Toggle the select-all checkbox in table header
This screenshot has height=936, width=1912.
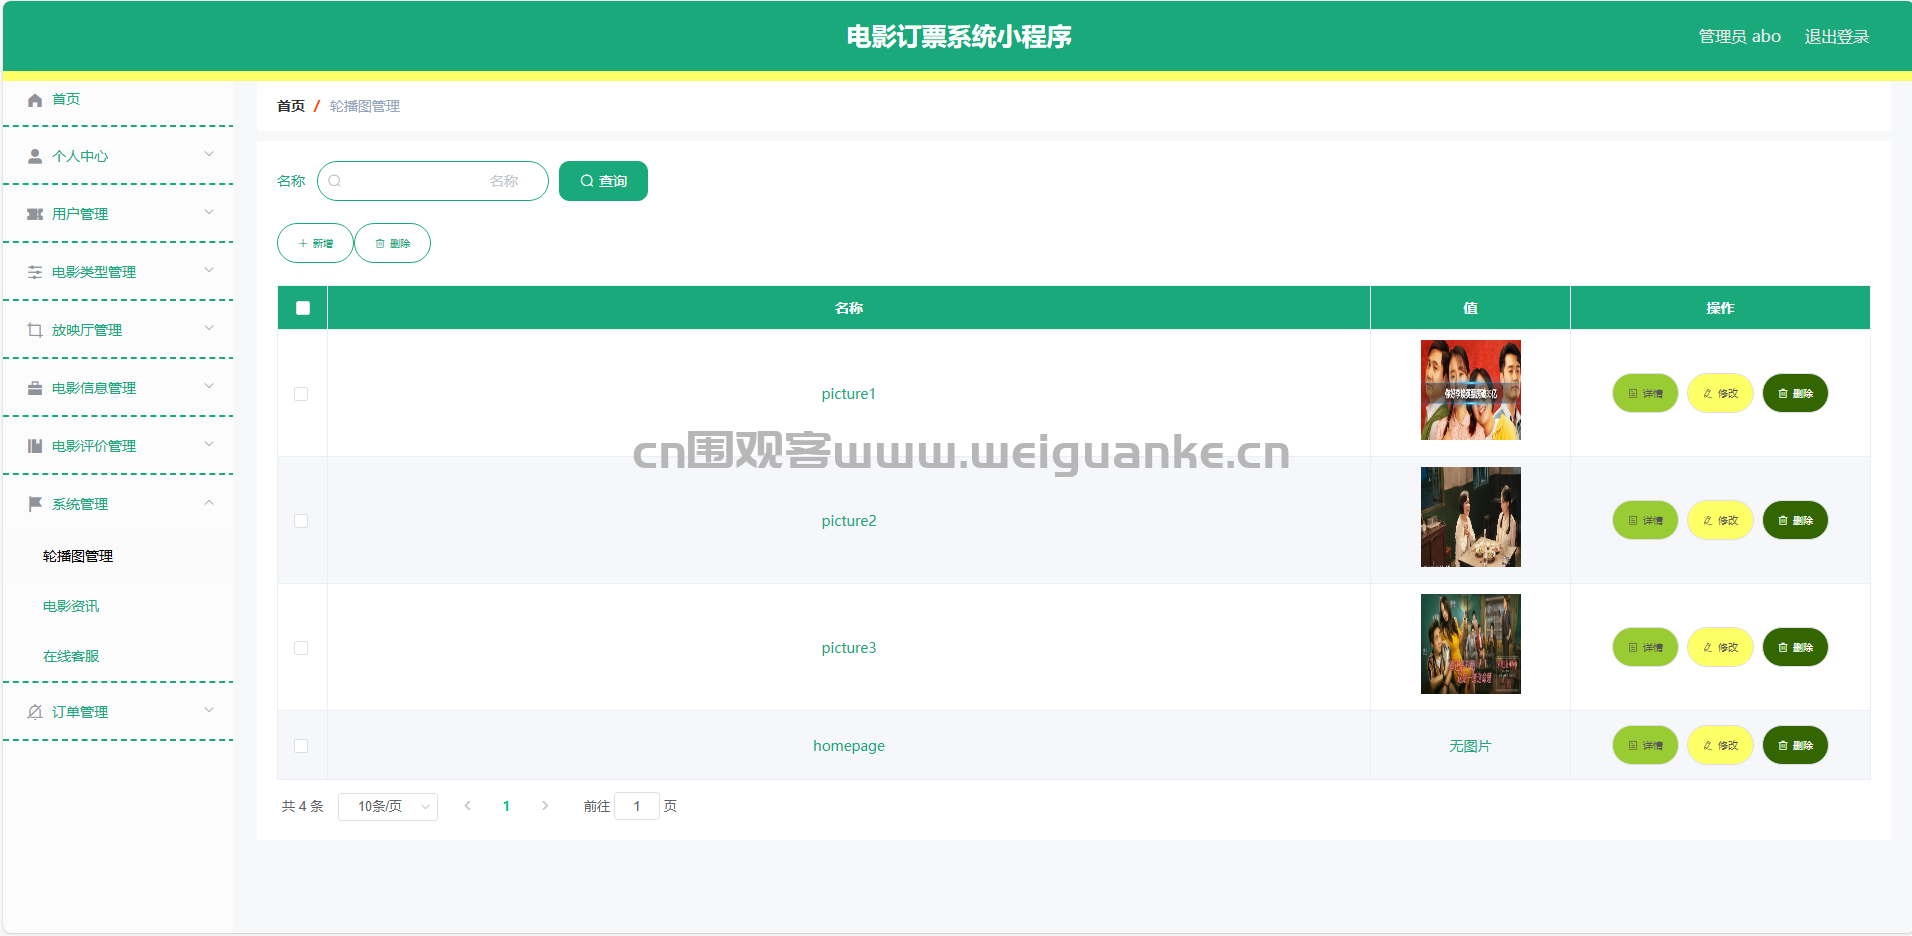(303, 308)
